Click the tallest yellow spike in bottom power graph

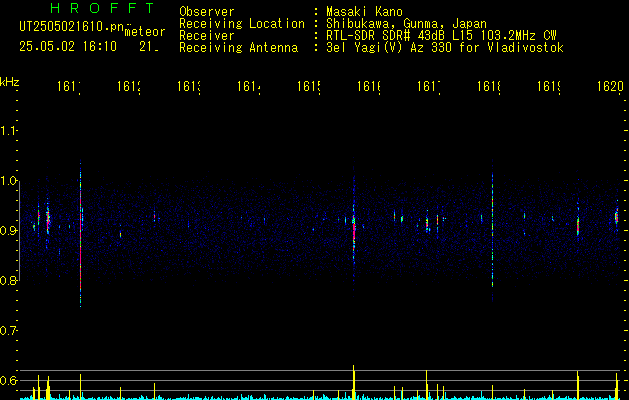coord(353,382)
